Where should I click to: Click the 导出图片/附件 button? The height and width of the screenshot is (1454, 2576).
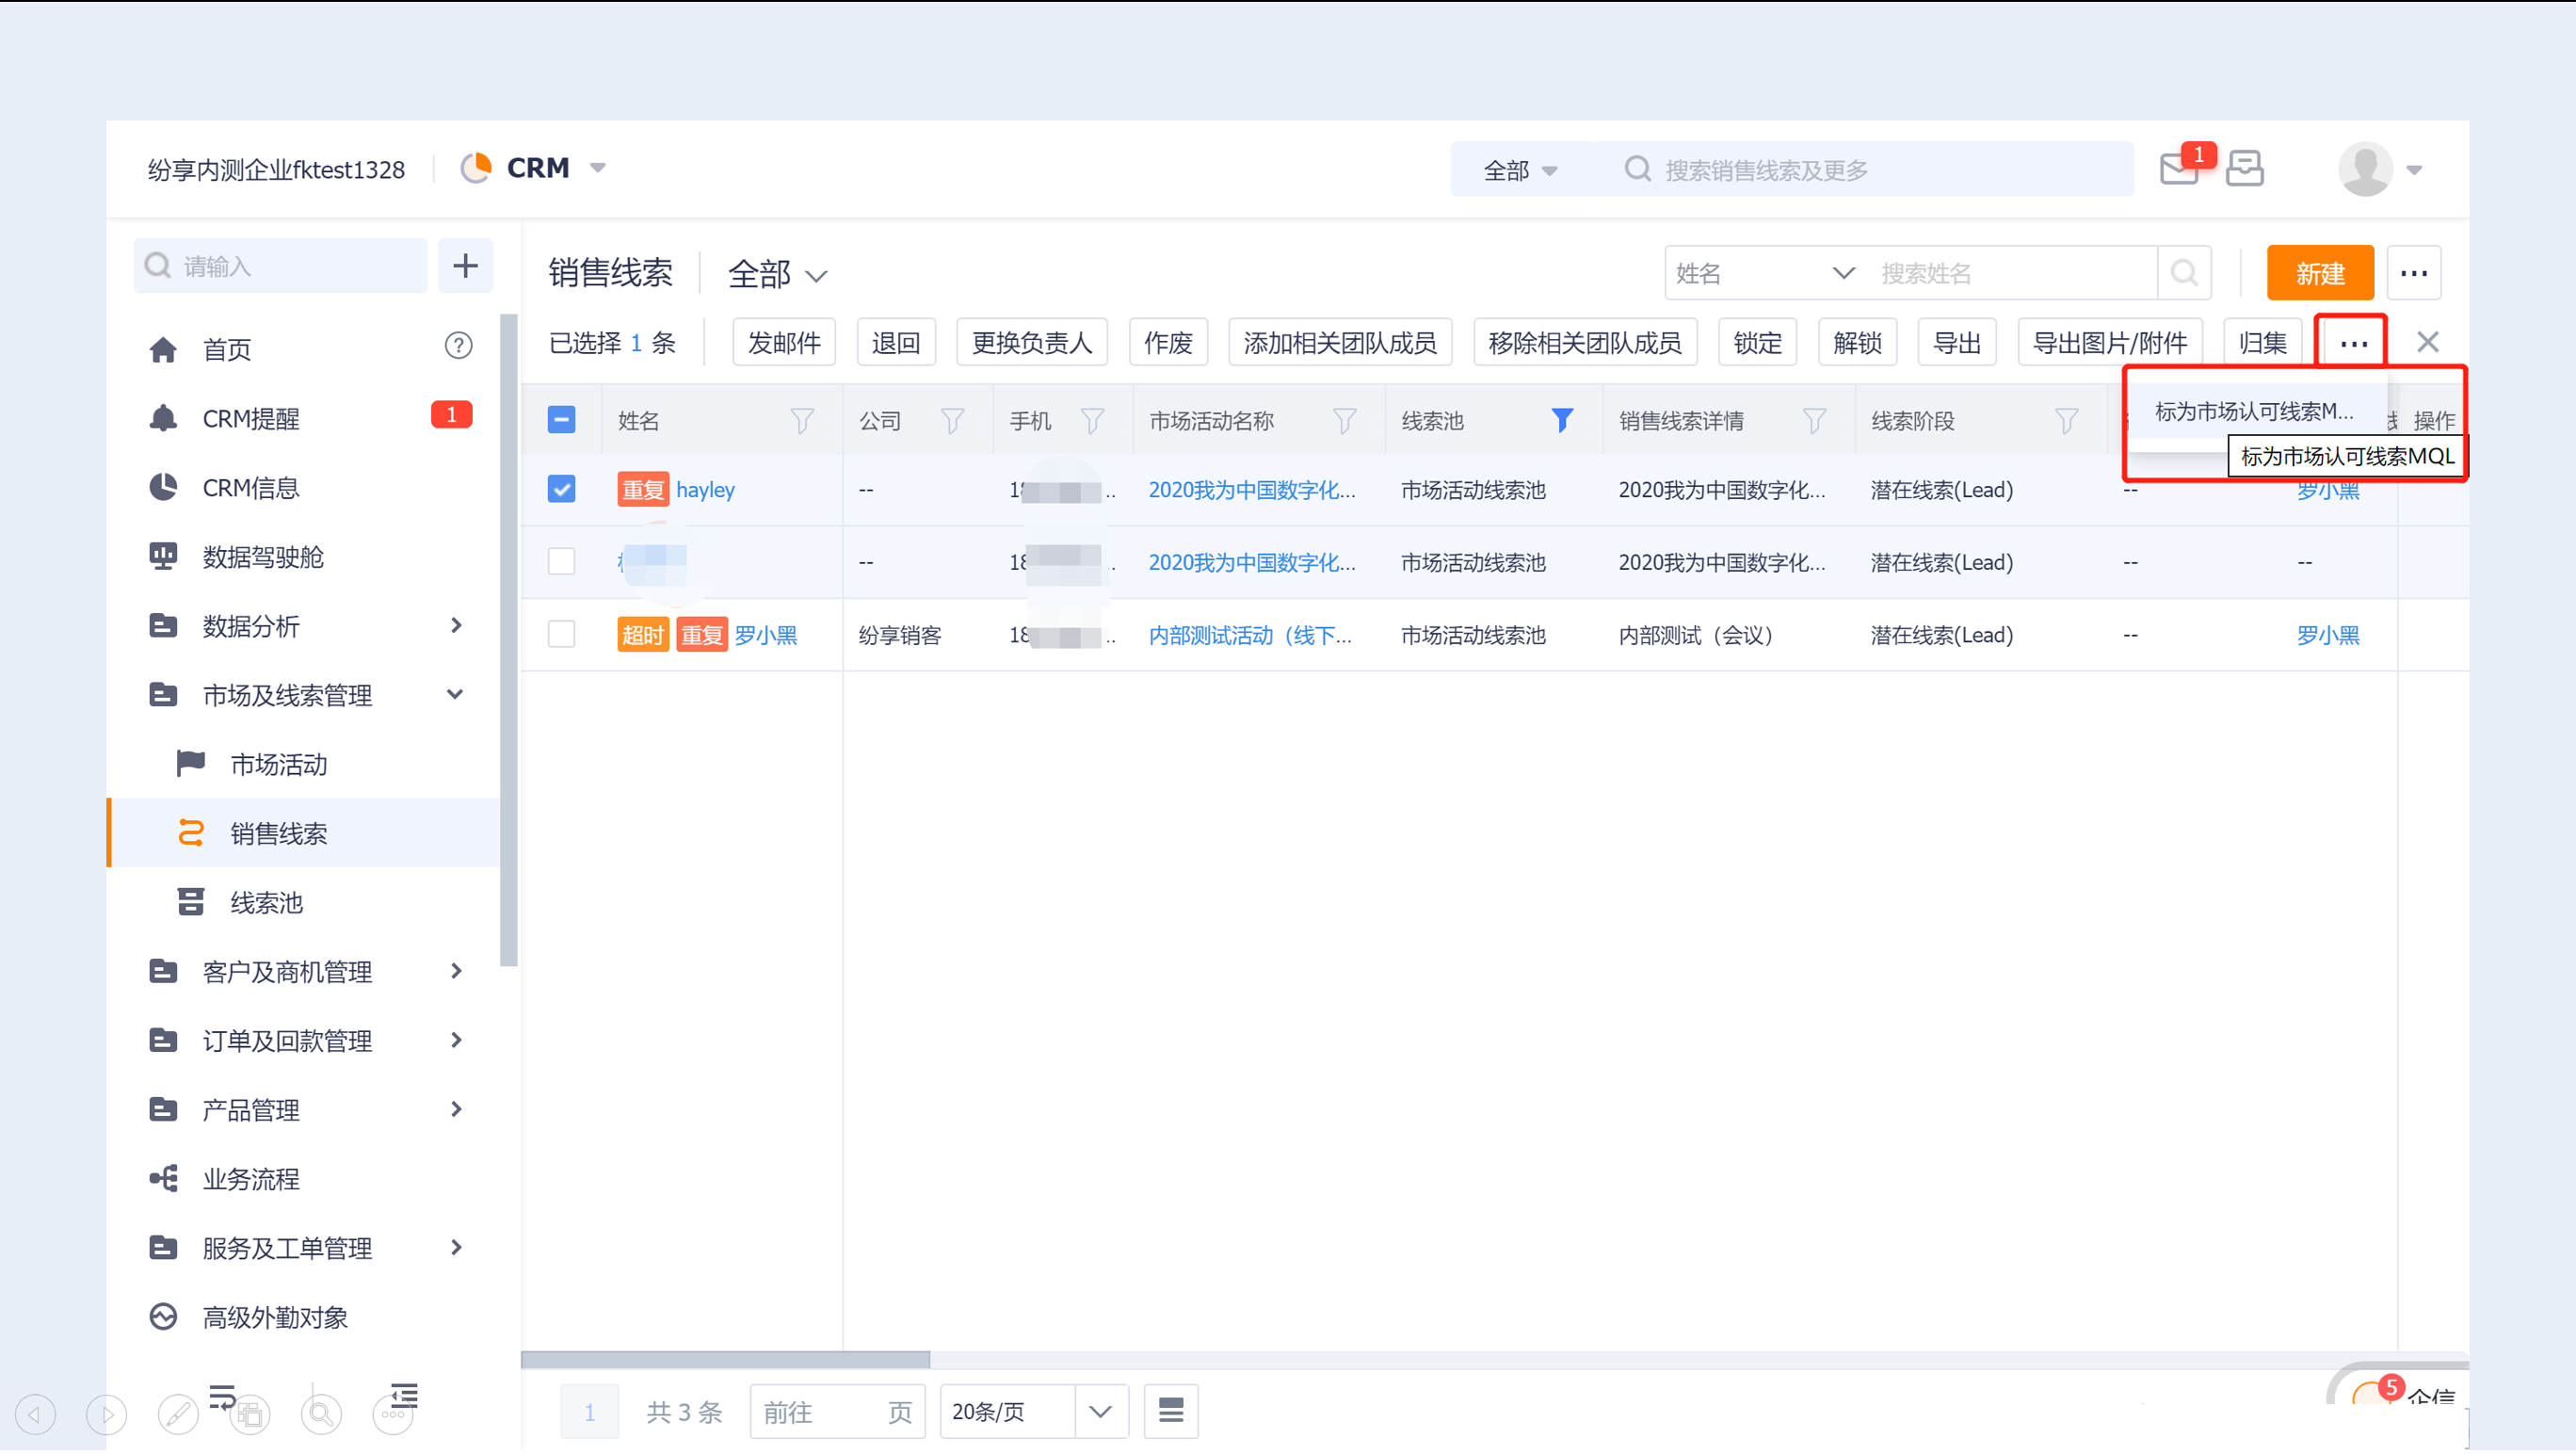(x=2109, y=343)
